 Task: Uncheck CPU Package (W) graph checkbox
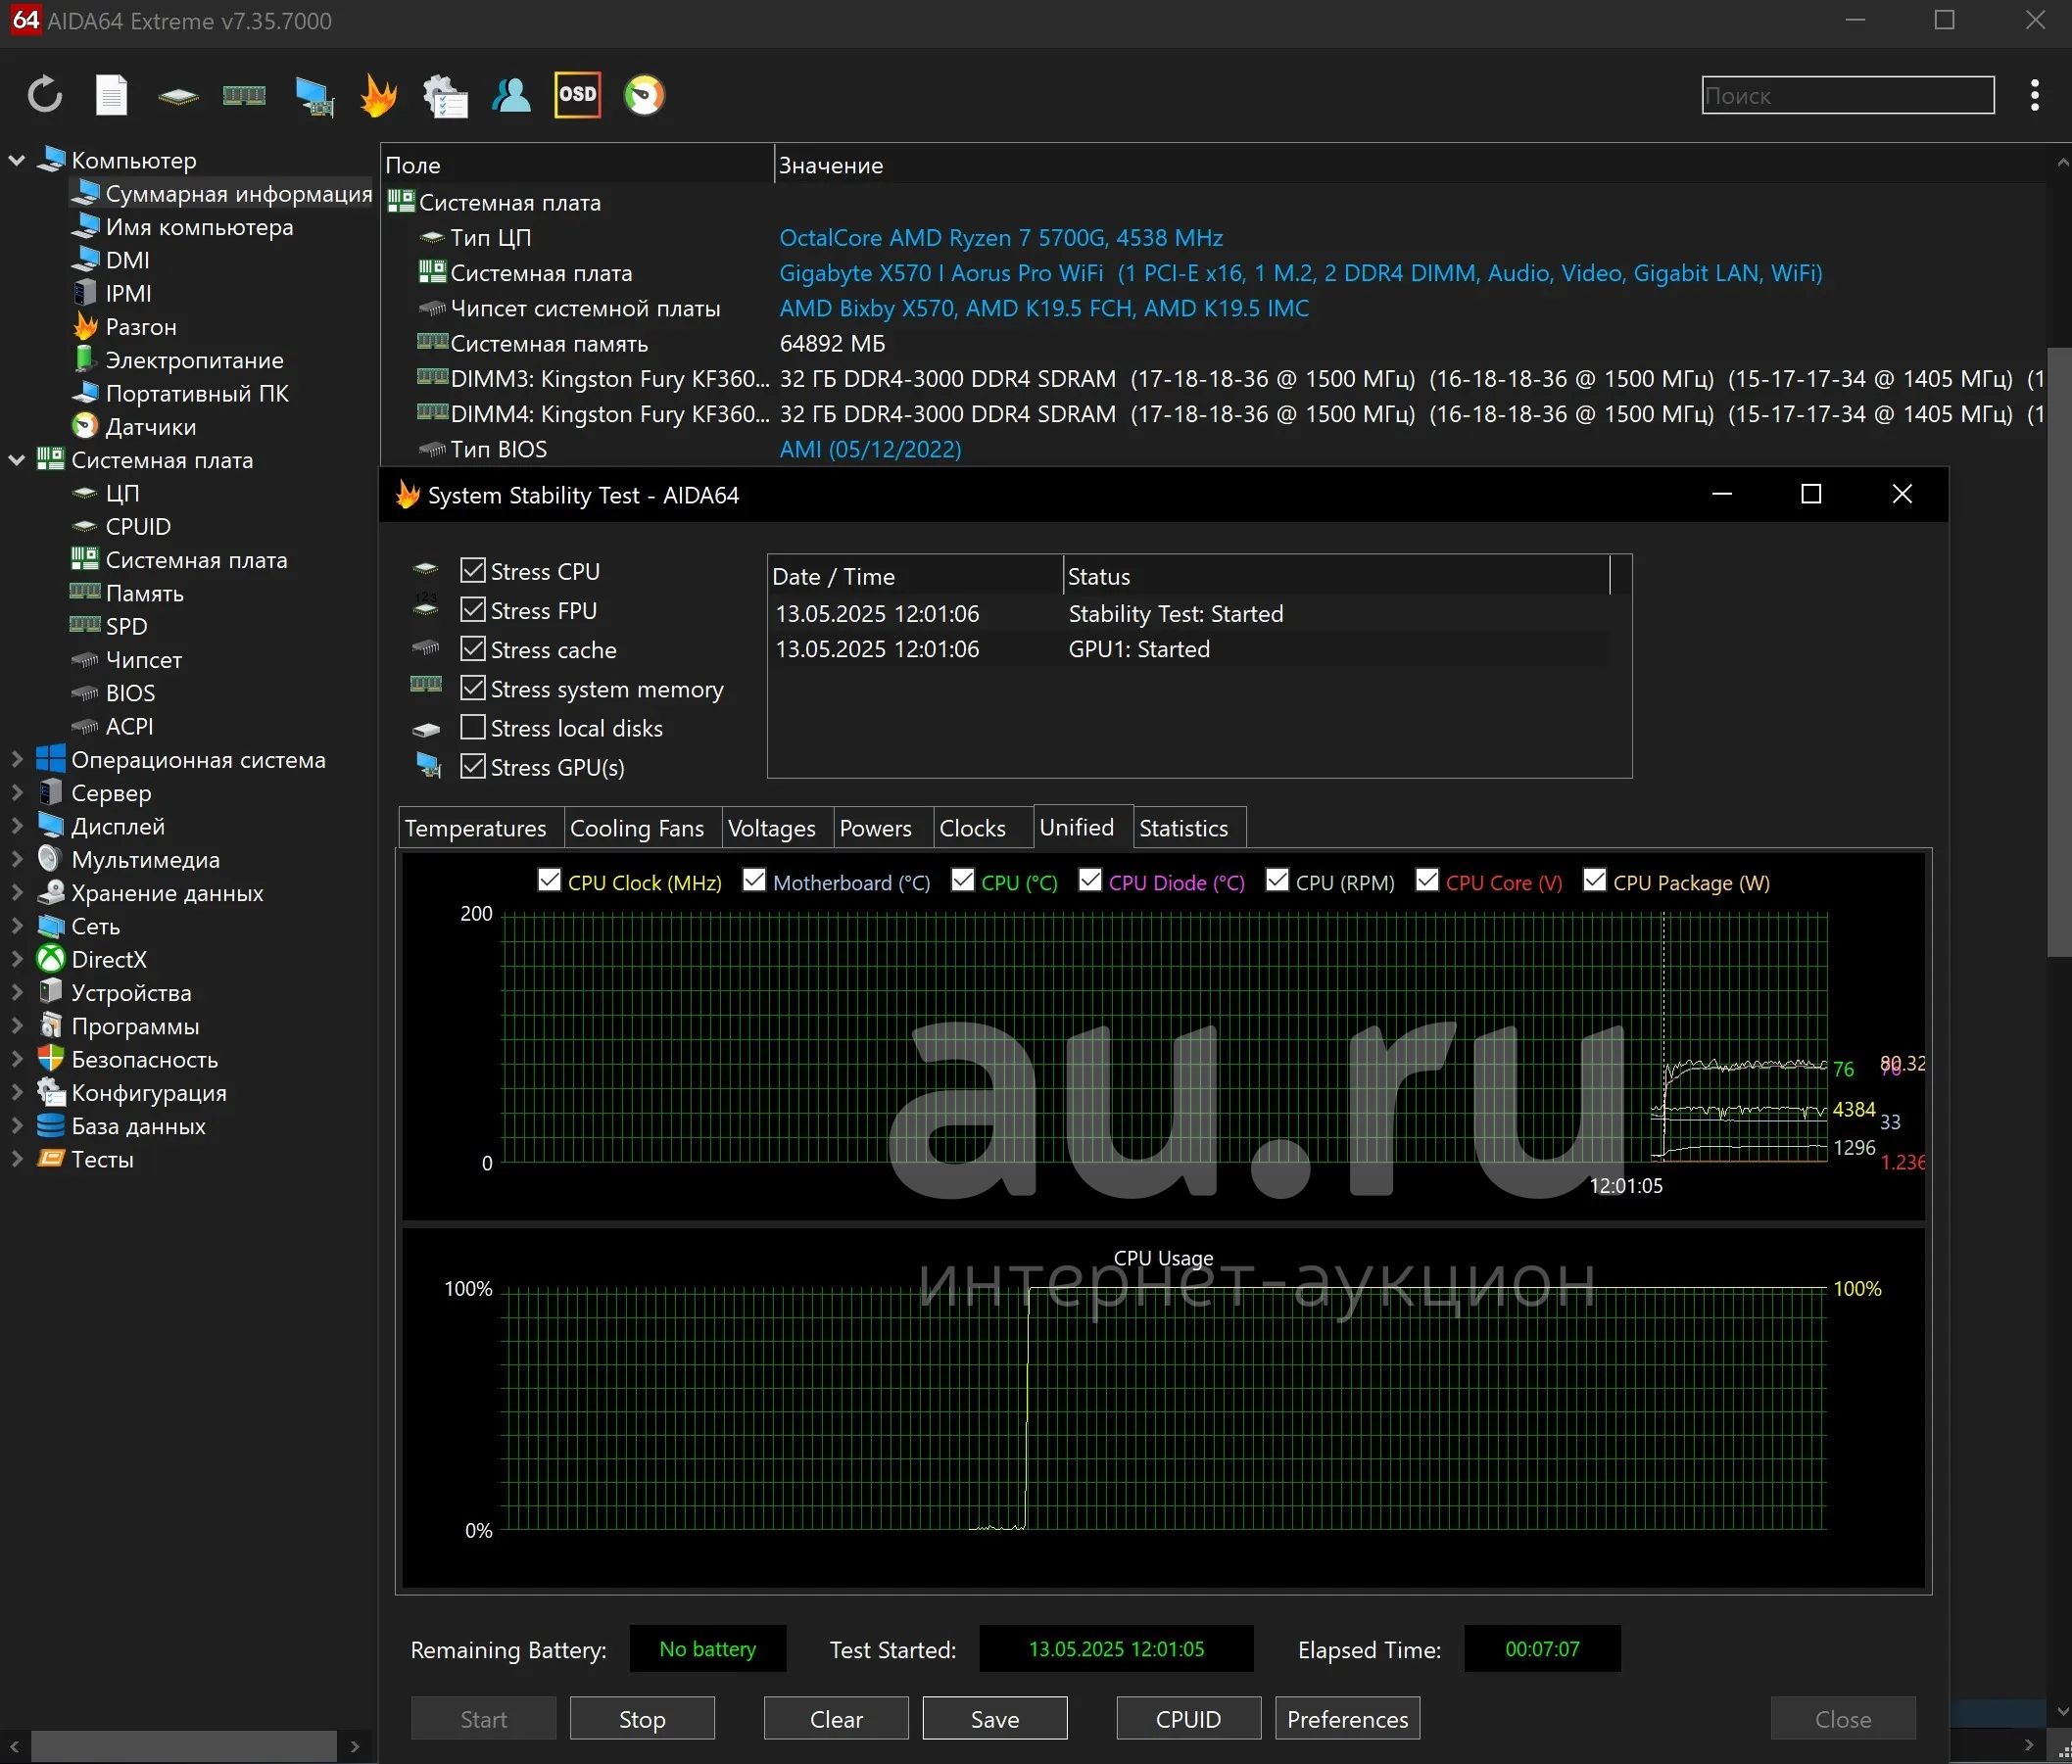pyautogui.click(x=1594, y=880)
